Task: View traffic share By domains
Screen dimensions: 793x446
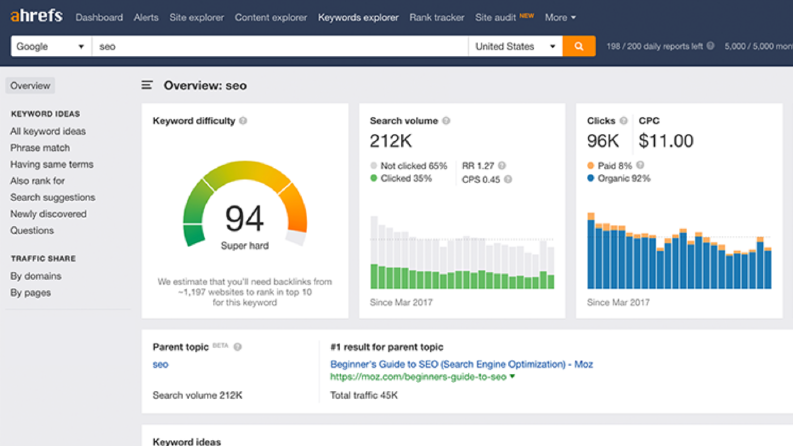Action: click(35, 276)
